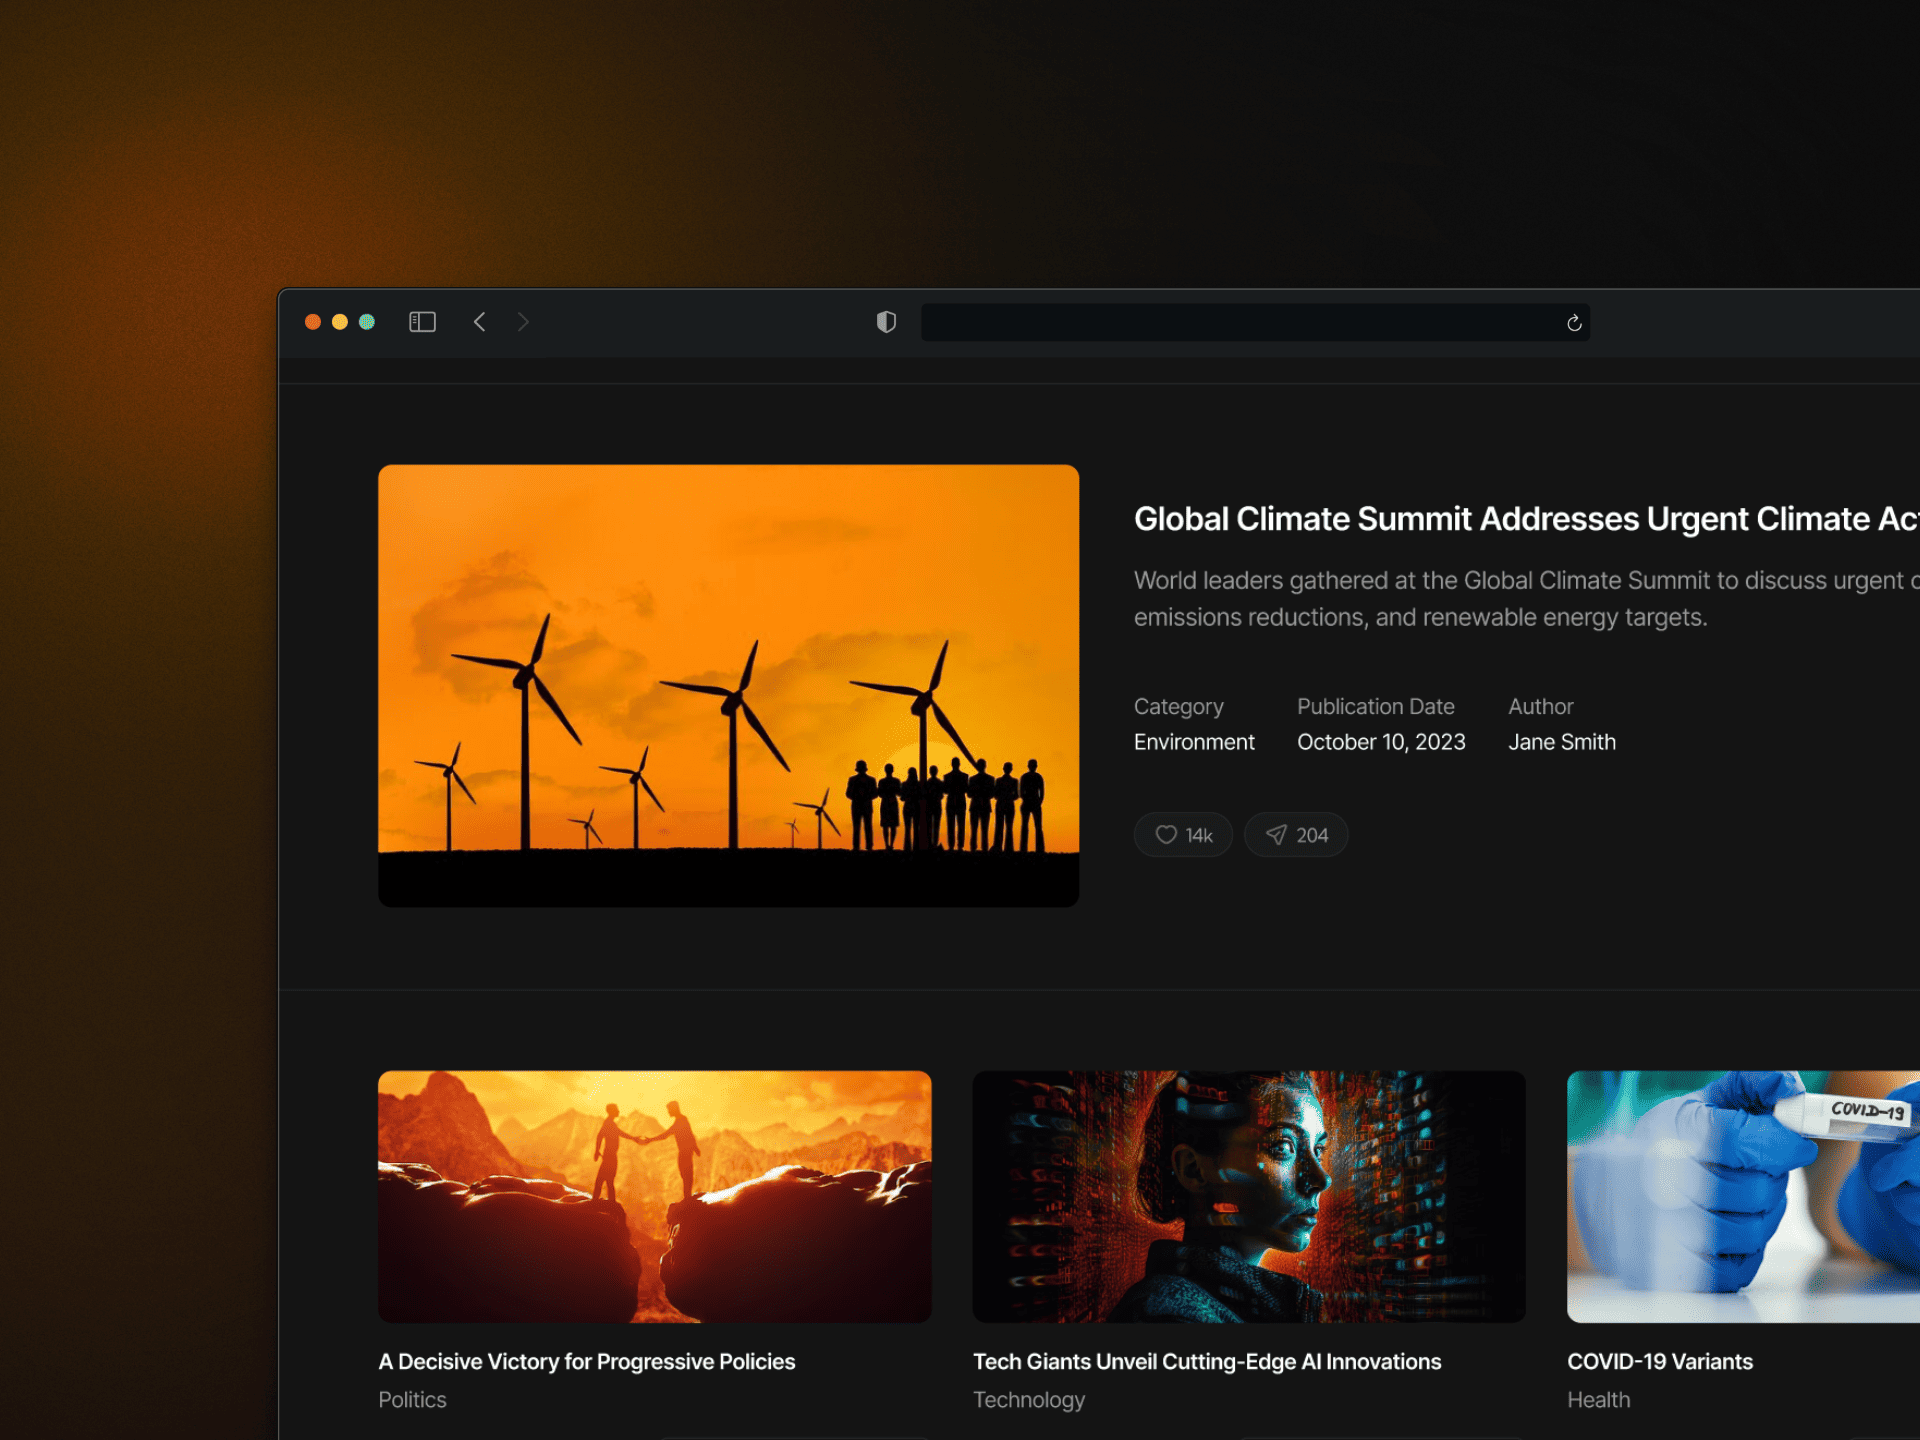The width and height of the screenshot is (1920, 1440).
Task: Open the wind turbines featured image
Action: (728, 685)
